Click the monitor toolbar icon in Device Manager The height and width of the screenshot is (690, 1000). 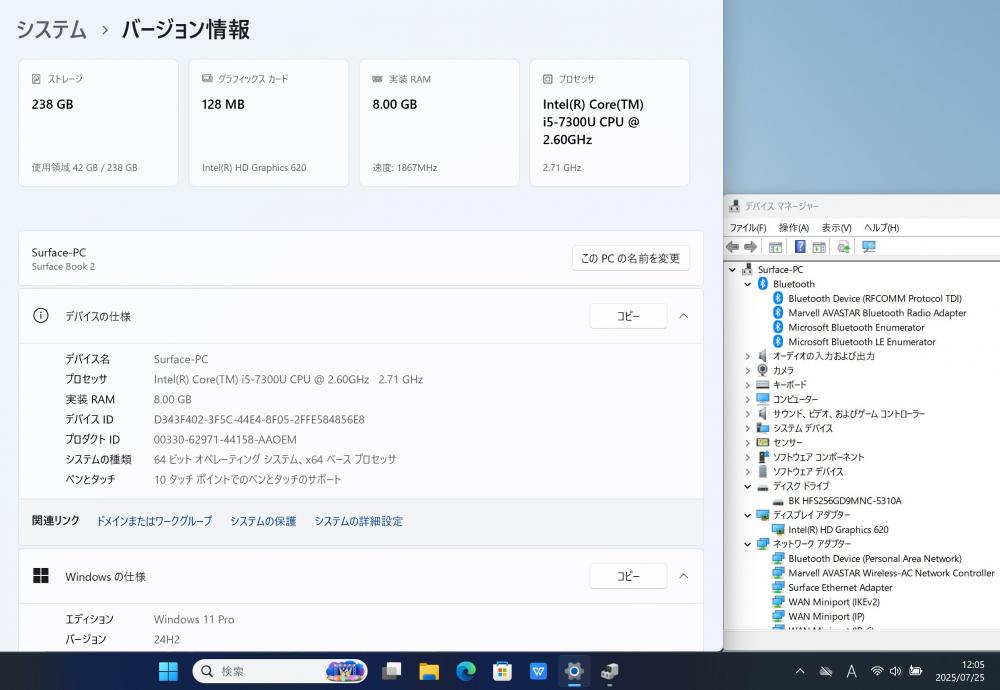[869, 247]
